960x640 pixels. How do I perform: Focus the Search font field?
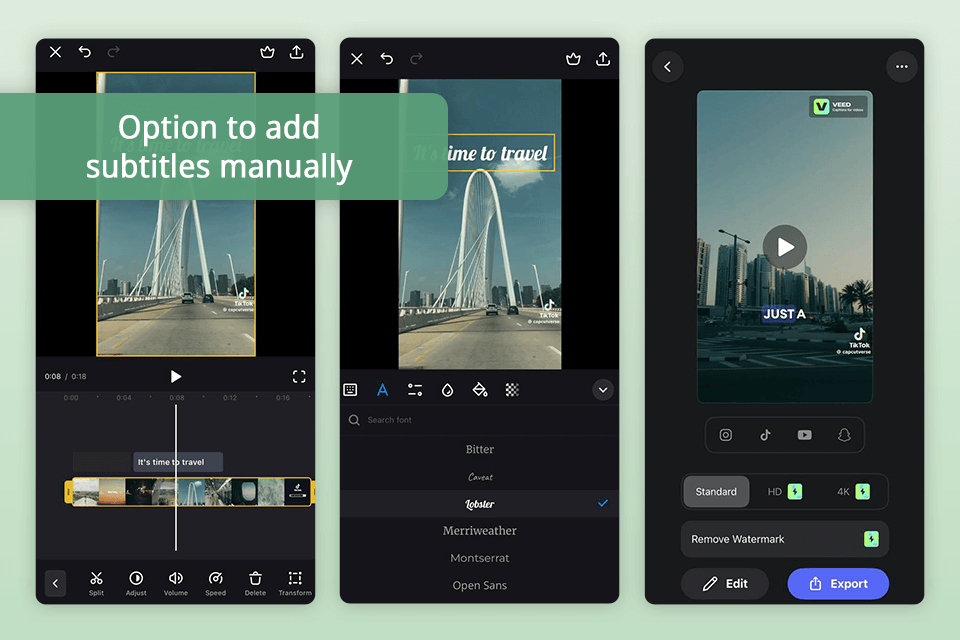[479, 420]
